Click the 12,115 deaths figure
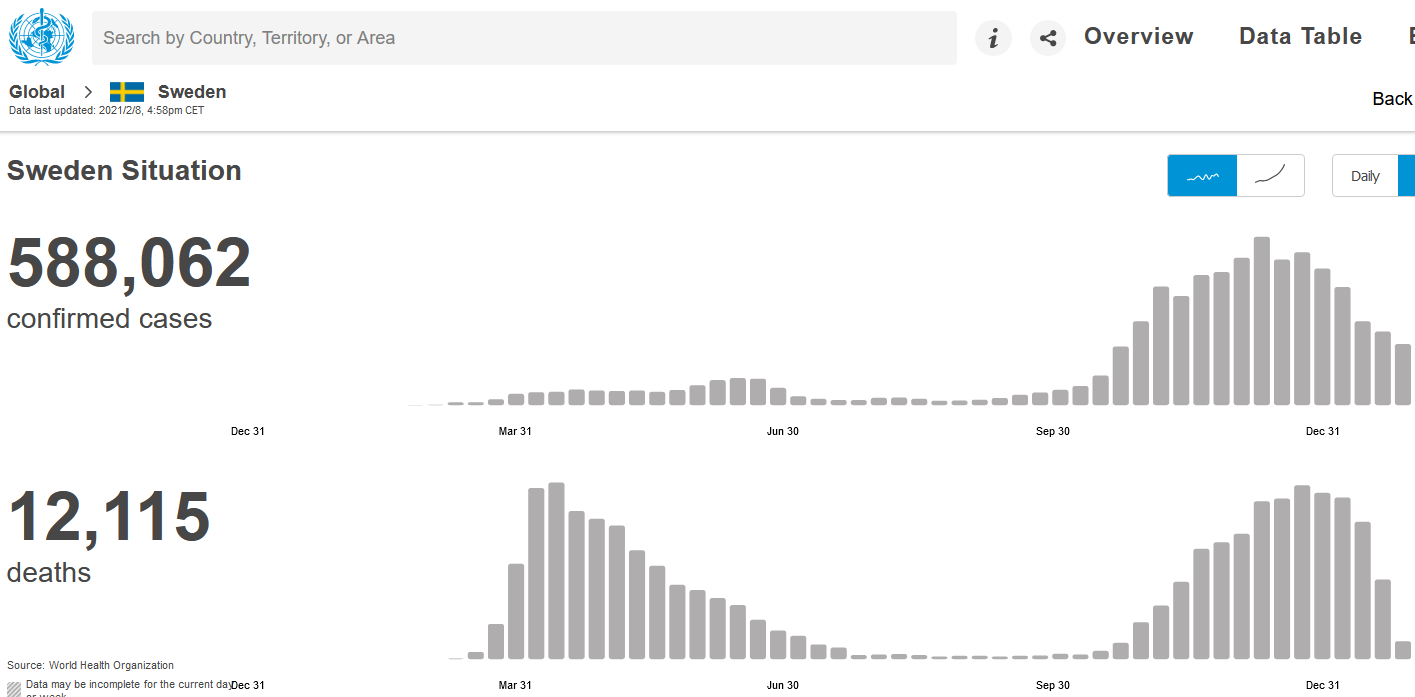 109,517
